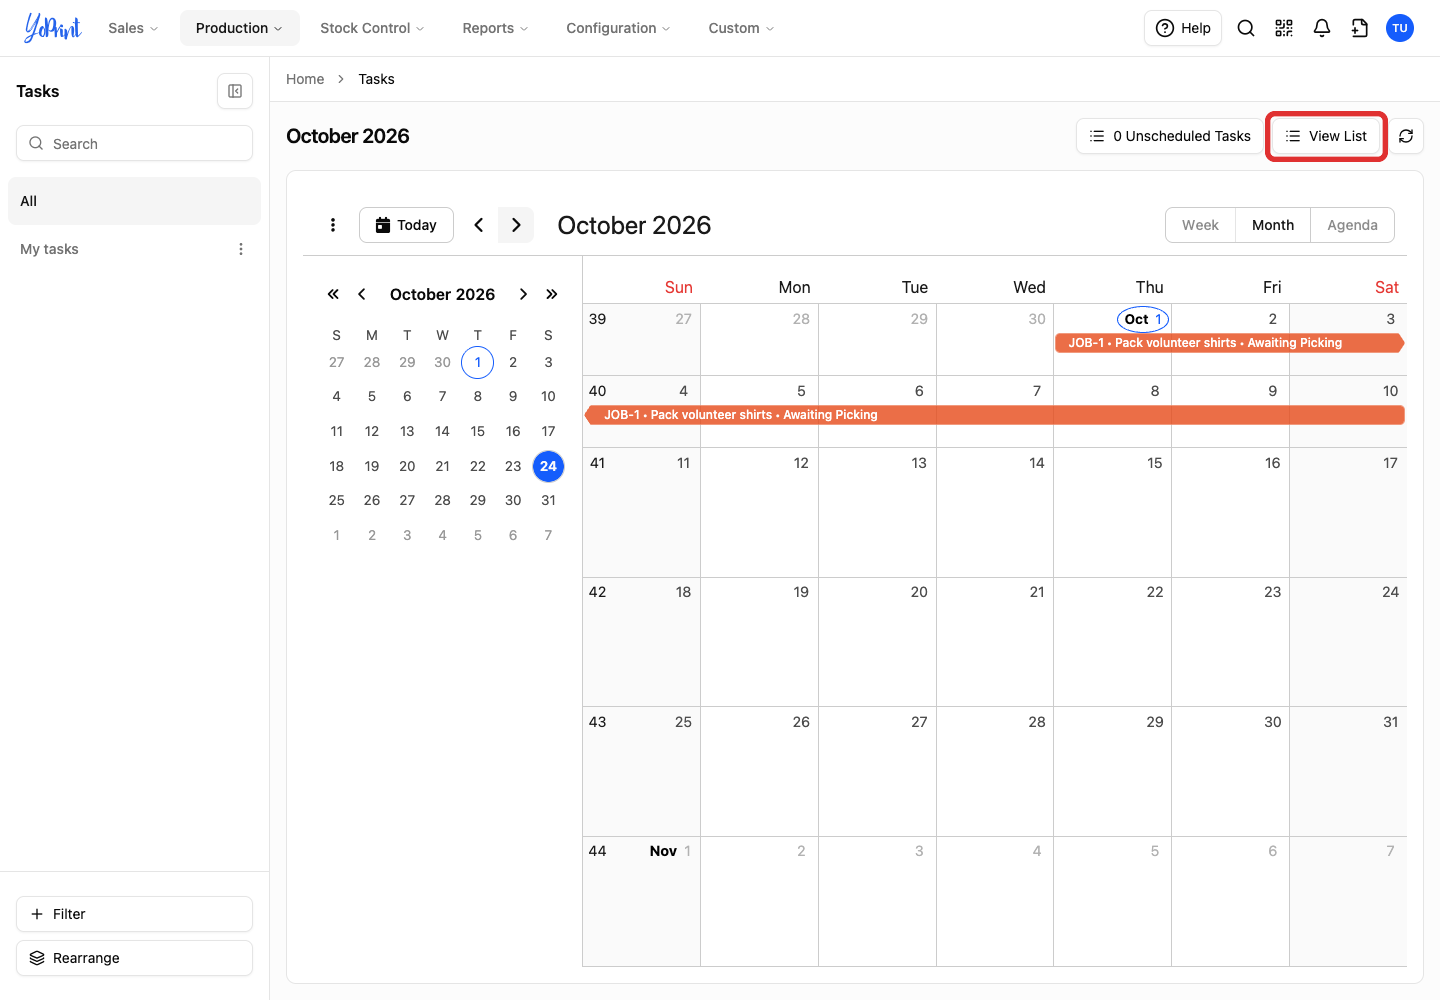Open the global search icon
This screenshot has width=1440, height=1000.
point(1246,28)
